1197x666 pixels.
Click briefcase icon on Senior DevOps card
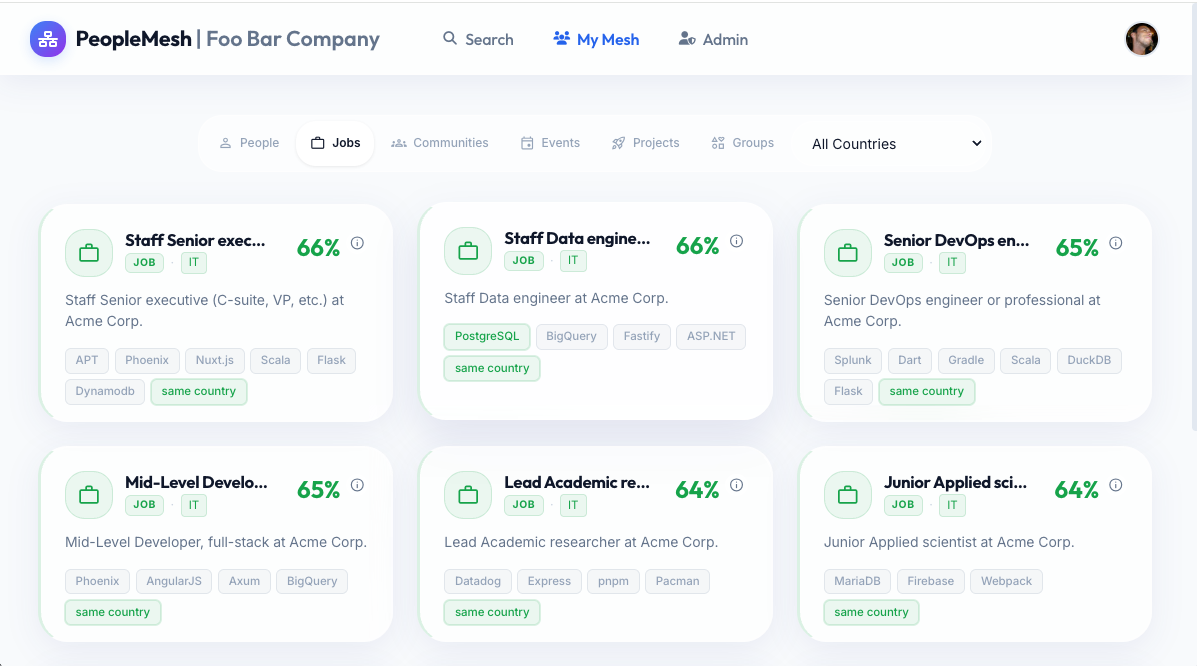847,253
